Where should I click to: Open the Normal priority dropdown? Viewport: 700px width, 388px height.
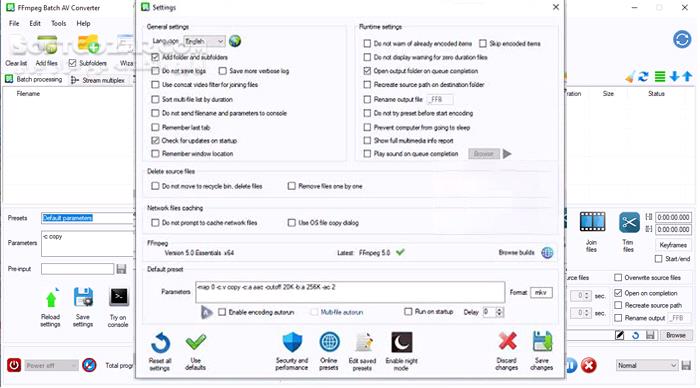(647, 365)
